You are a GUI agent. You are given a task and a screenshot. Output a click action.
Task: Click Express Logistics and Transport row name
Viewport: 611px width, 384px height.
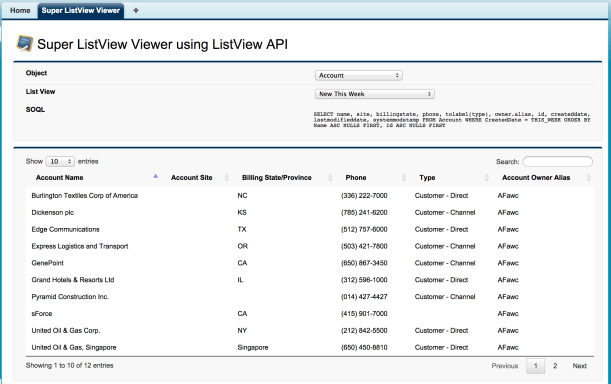tap(80, 246)
